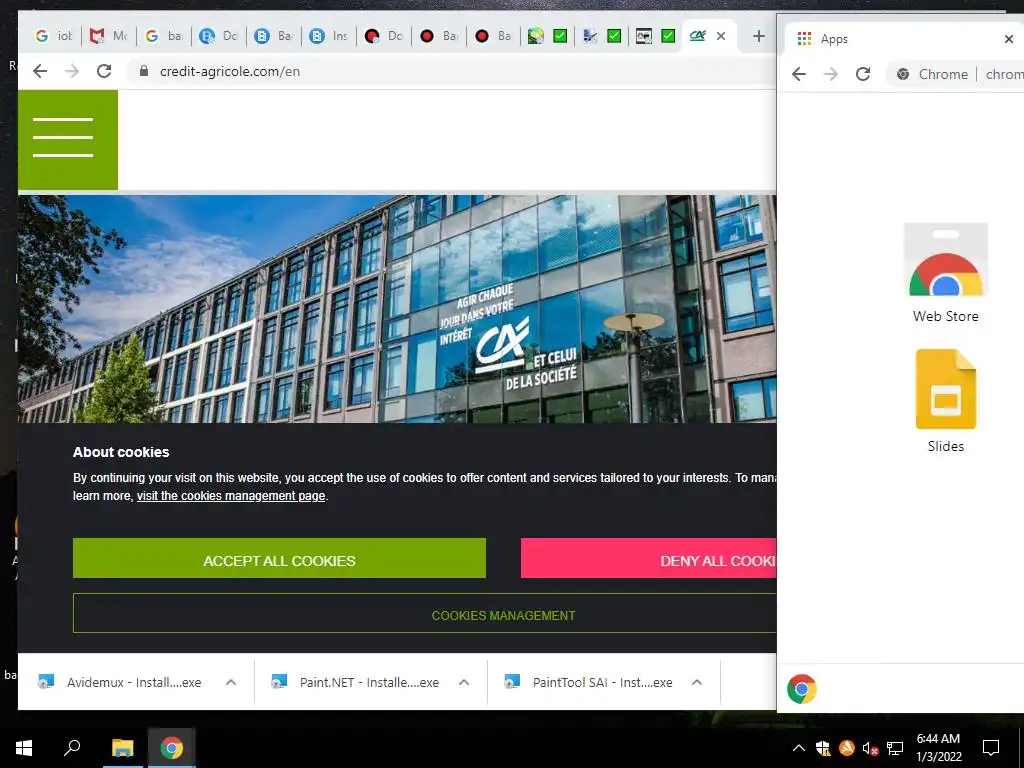Go forward in the Apps window
The image size is (1024, 768).
831,74
